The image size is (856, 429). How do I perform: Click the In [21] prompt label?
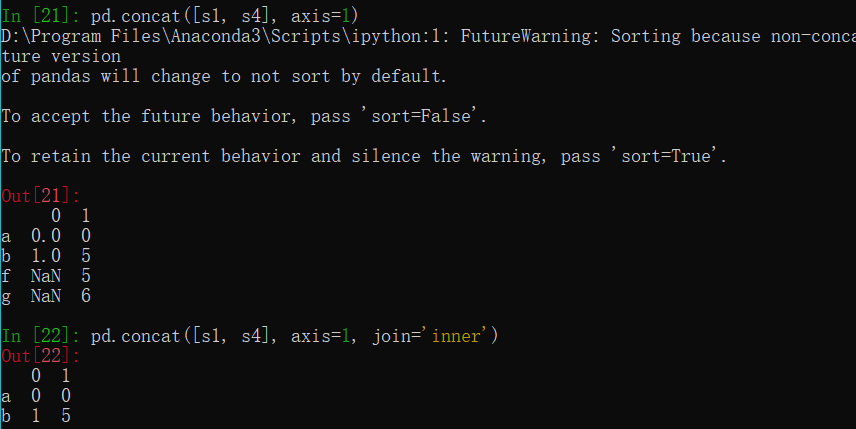point(40,16)
